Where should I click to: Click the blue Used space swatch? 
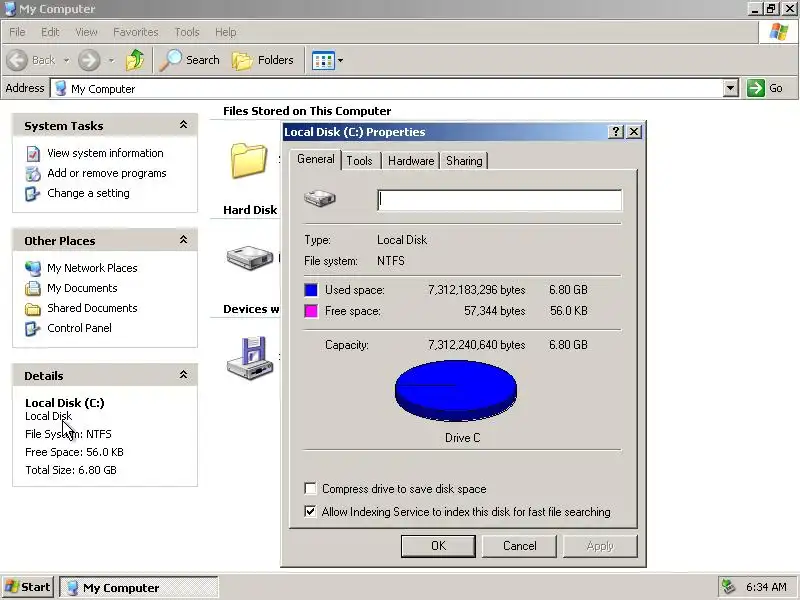click(x=311, y=290)
